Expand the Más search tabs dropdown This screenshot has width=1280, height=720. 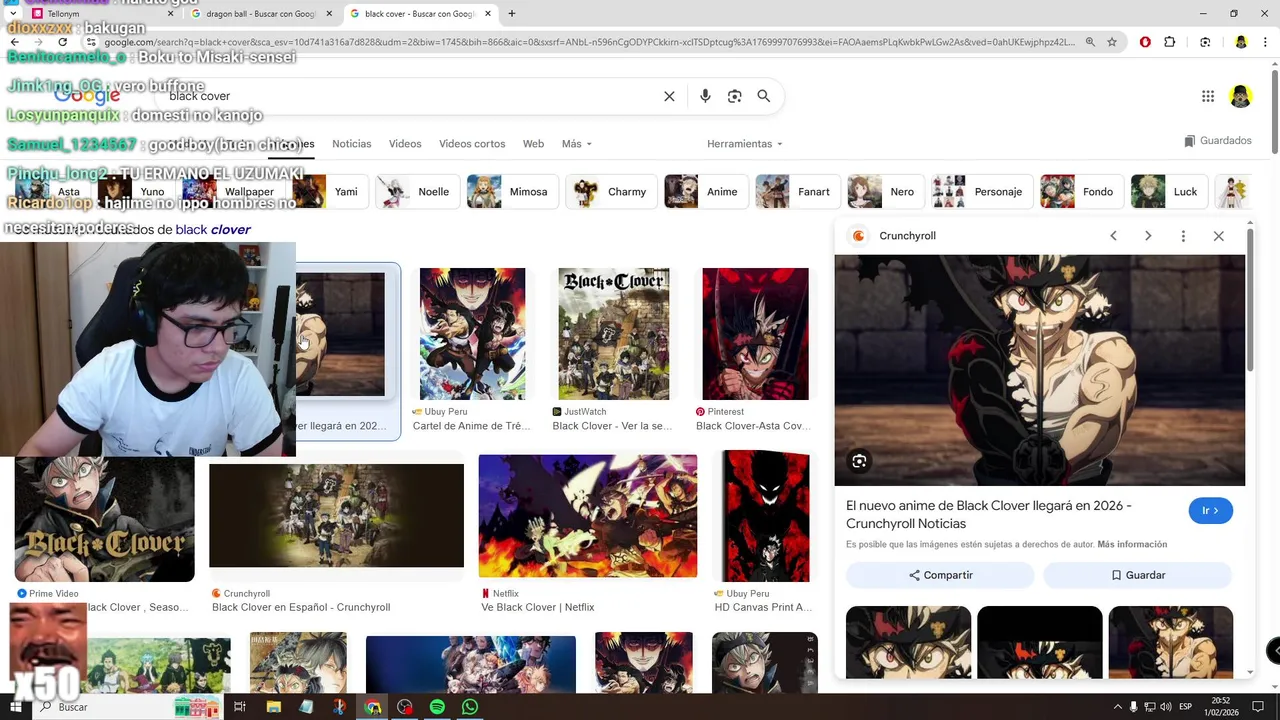(576, 144)
